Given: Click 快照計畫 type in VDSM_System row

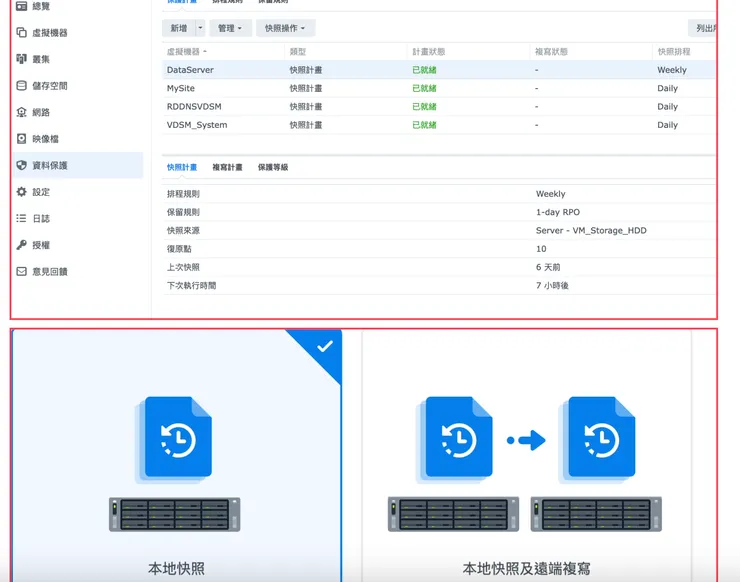Looking at the screenshot, I should (306, 125).
